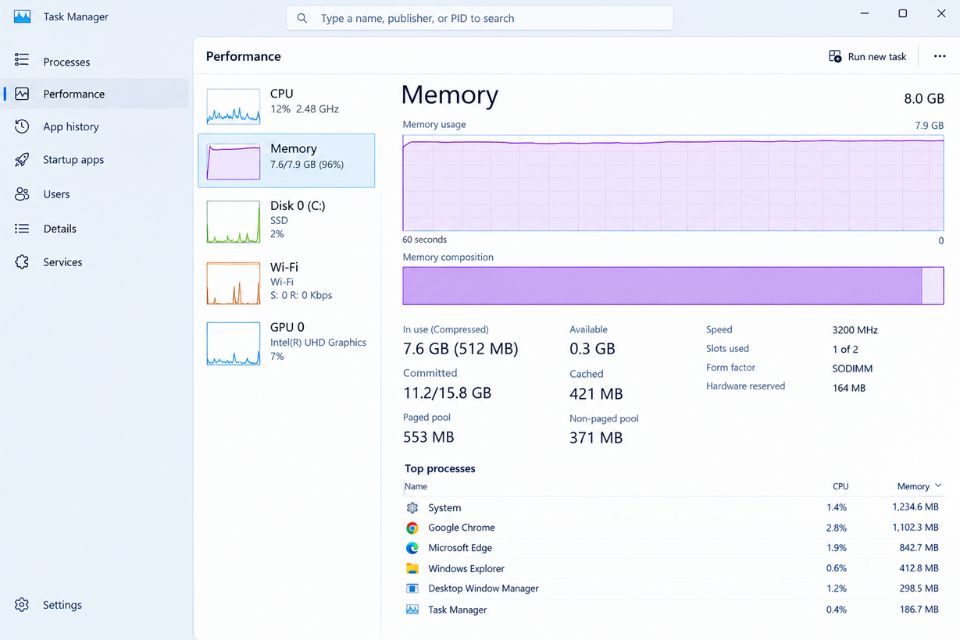960x640 pixels.
Task: Open Settings at sidebar bottom
Action: (96, 605)
